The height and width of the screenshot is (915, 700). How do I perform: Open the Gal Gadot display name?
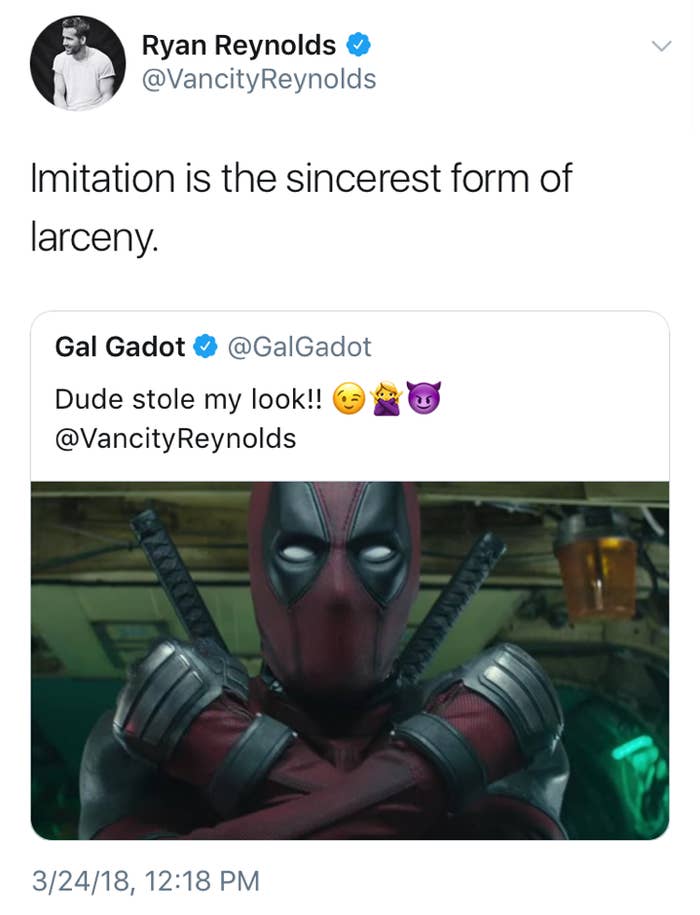click(x=120, y=347)
